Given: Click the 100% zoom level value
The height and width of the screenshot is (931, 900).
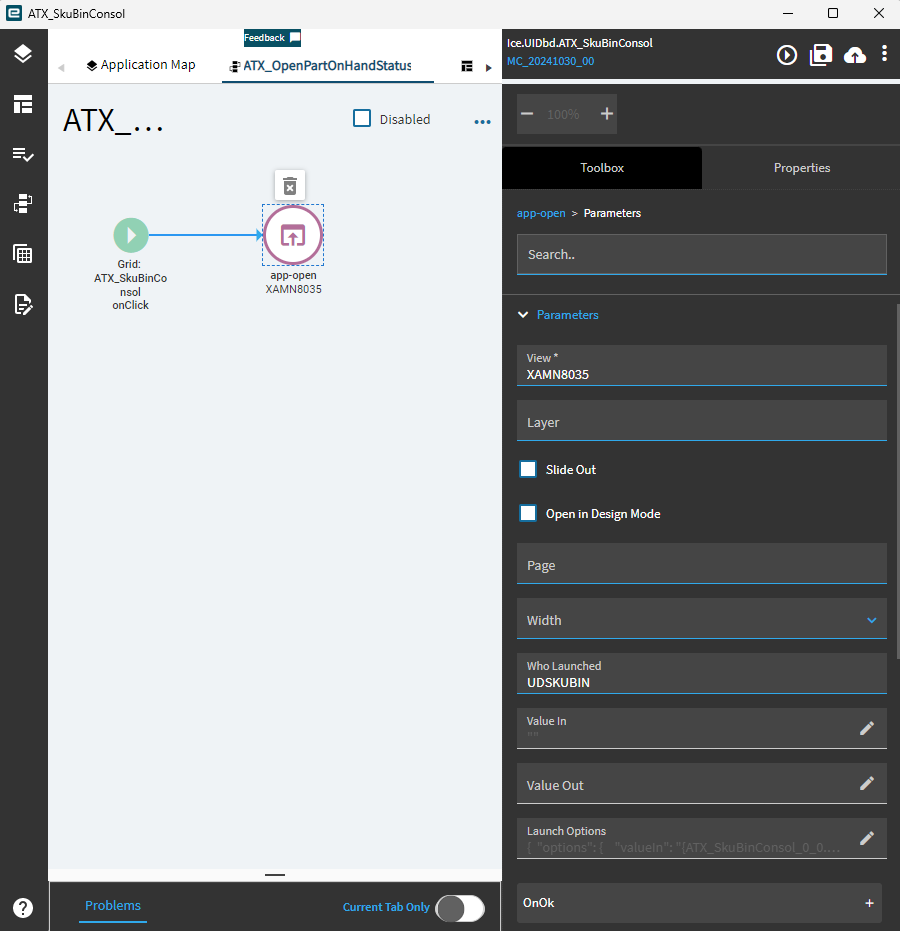Looking at the screenshot, I should click(x=563, y=114).
